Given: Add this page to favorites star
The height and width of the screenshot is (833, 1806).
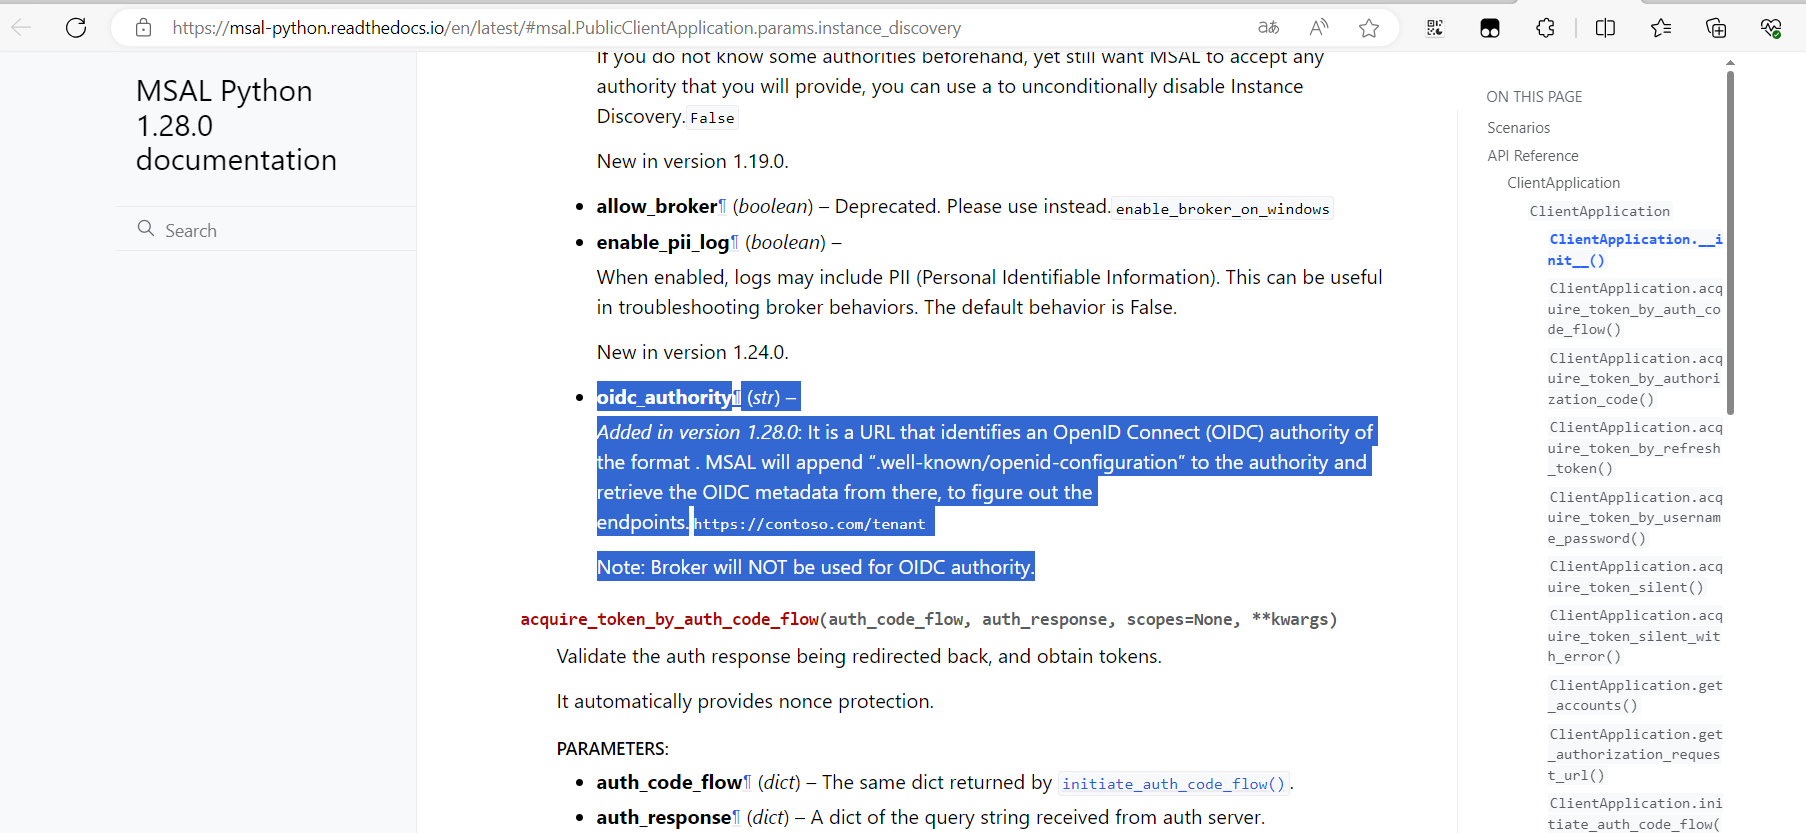Looking at the screenshot, I should [x=1369, y=28].
